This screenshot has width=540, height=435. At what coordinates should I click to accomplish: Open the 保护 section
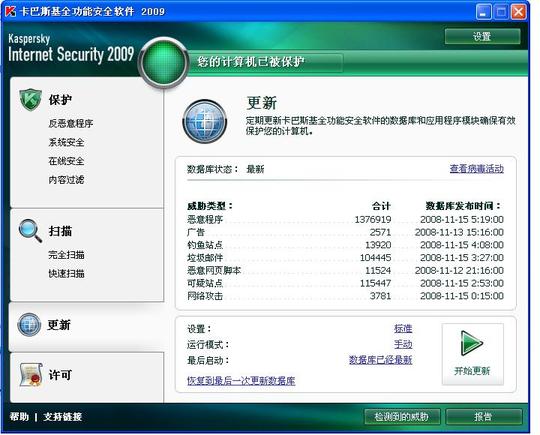[x=60, y=100]
